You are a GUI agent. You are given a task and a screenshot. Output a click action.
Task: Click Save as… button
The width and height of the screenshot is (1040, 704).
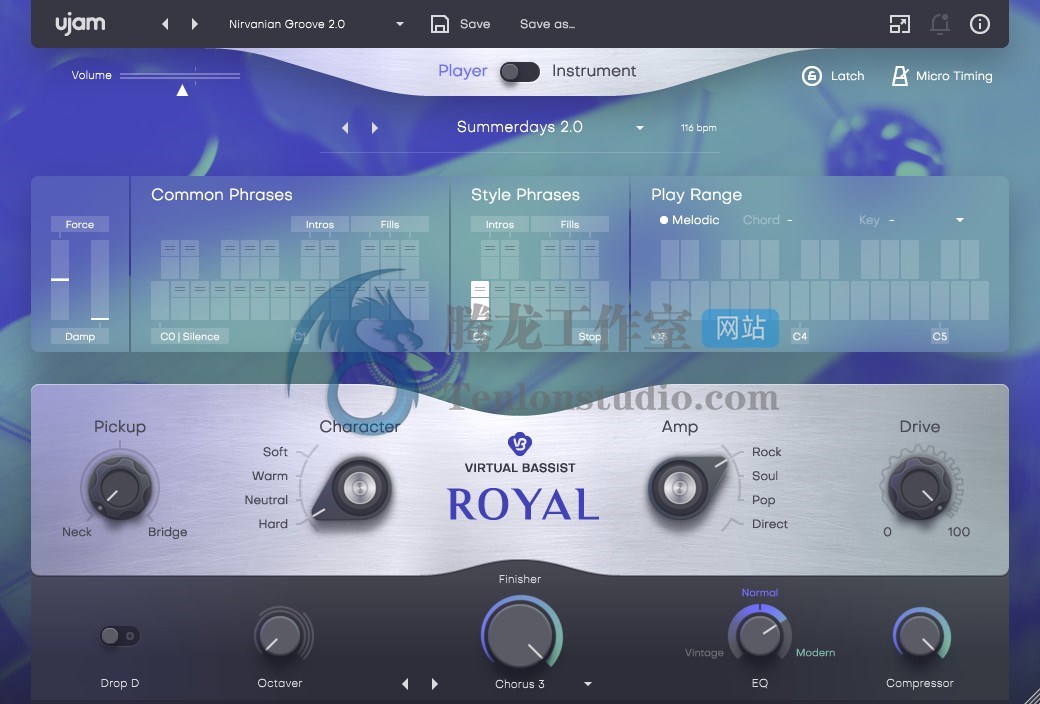tap(547, 25)
